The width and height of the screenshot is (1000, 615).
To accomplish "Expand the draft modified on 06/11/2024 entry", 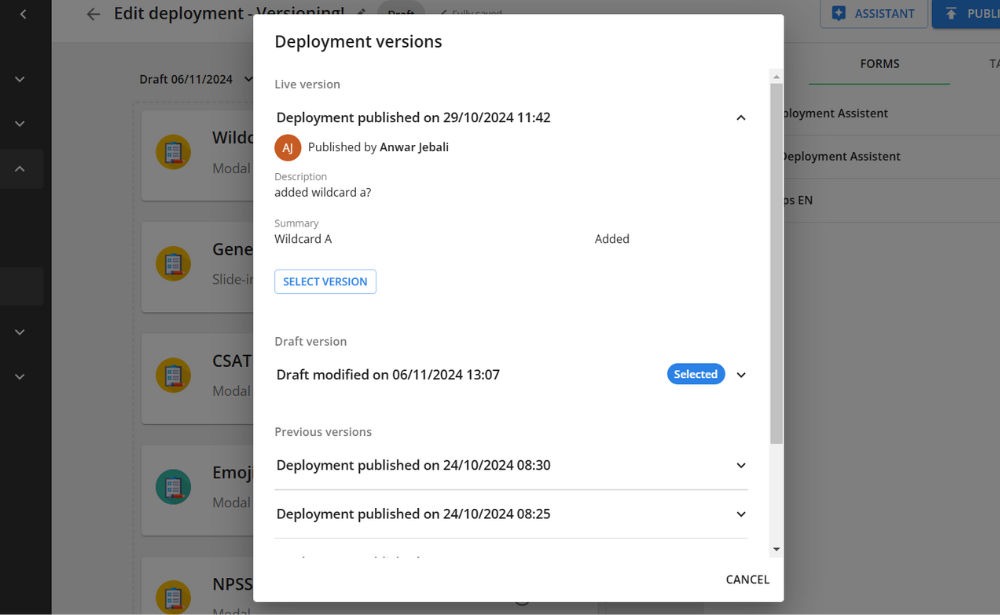I will [741, 373].
